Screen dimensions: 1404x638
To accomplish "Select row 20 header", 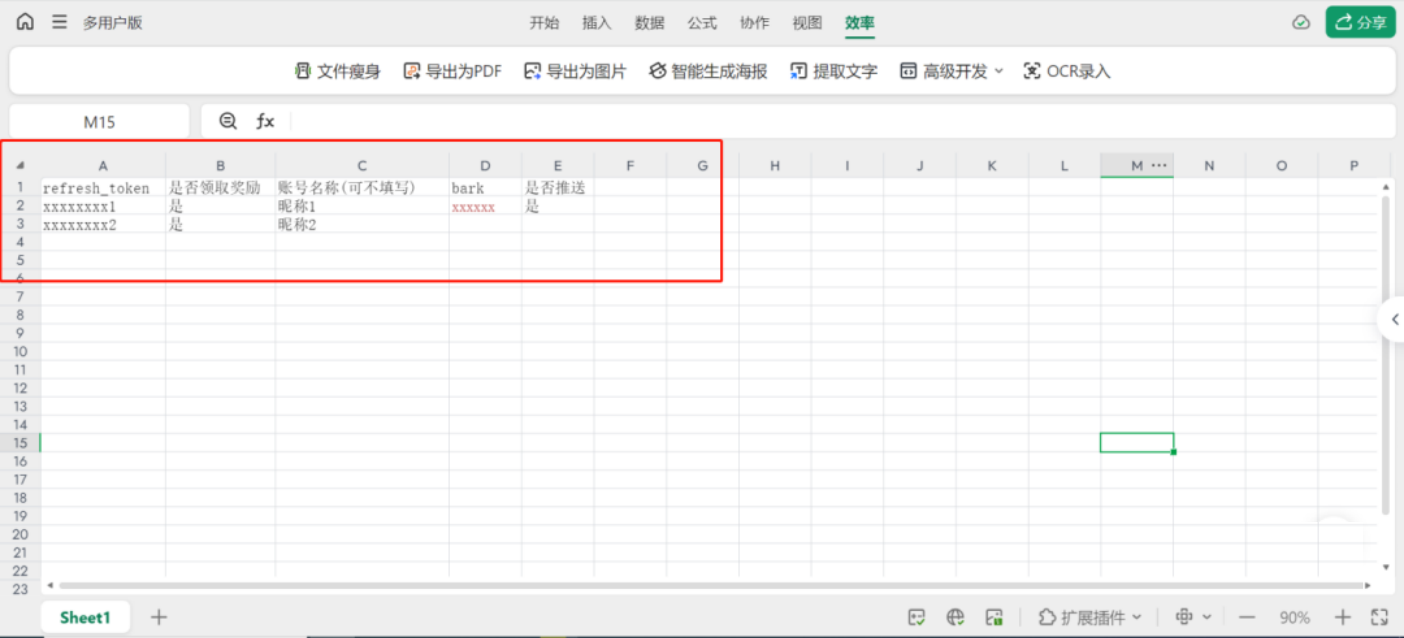I will (x=20, y=534).
